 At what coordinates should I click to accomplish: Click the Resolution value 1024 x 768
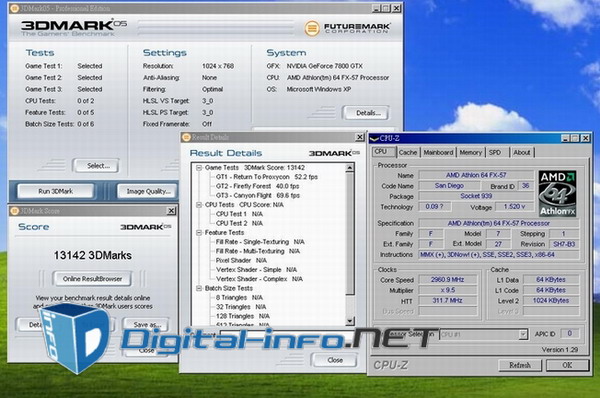pos(218,66)
